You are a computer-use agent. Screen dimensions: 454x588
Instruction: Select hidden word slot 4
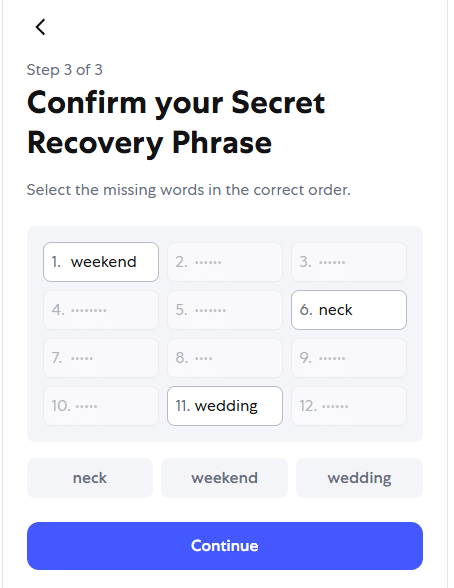click(101, 310)
